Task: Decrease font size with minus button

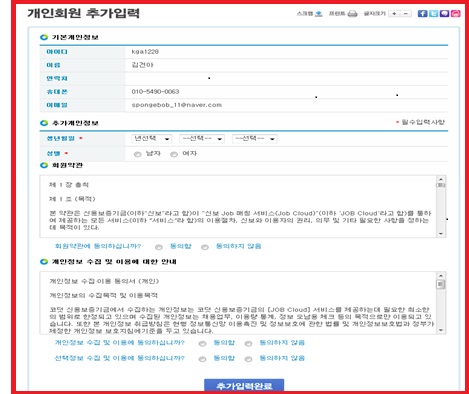Action: [x=405, y=14]
